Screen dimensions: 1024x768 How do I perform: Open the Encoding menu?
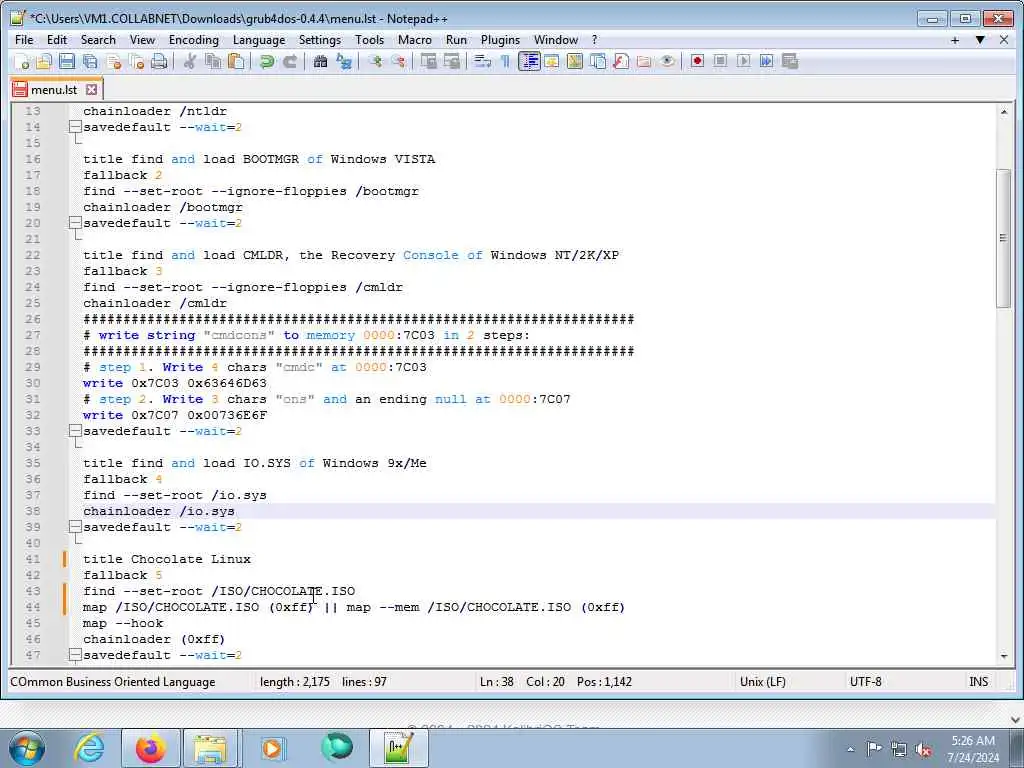pos(194,40)
